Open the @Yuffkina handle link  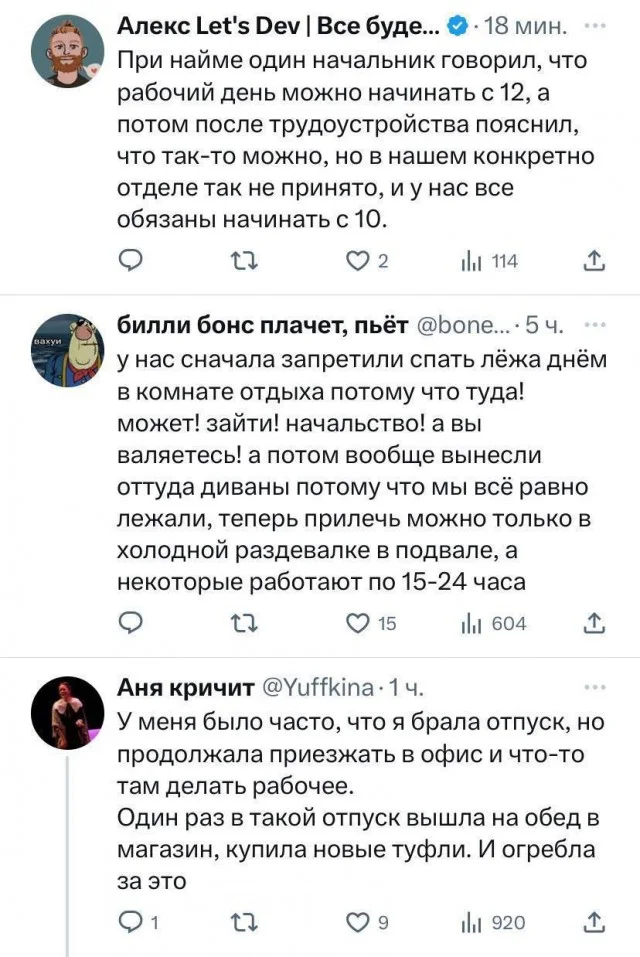pyautogui.click(x=318, y=688)
